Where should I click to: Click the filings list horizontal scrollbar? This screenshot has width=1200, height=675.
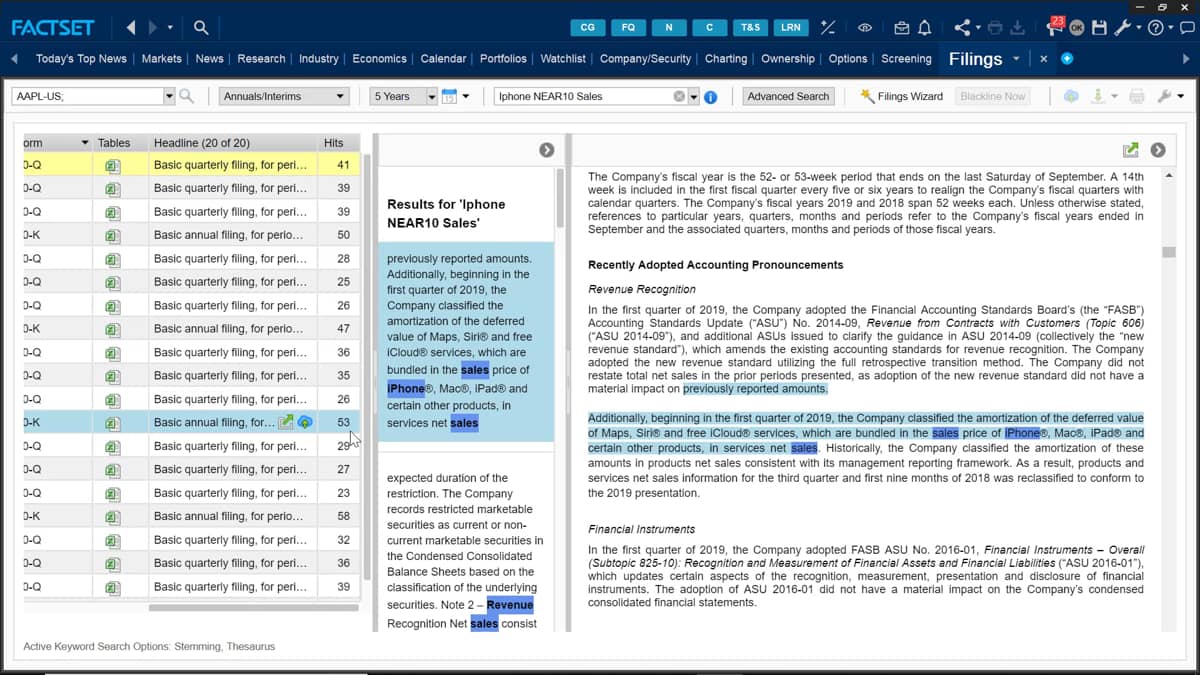point(253,608)
